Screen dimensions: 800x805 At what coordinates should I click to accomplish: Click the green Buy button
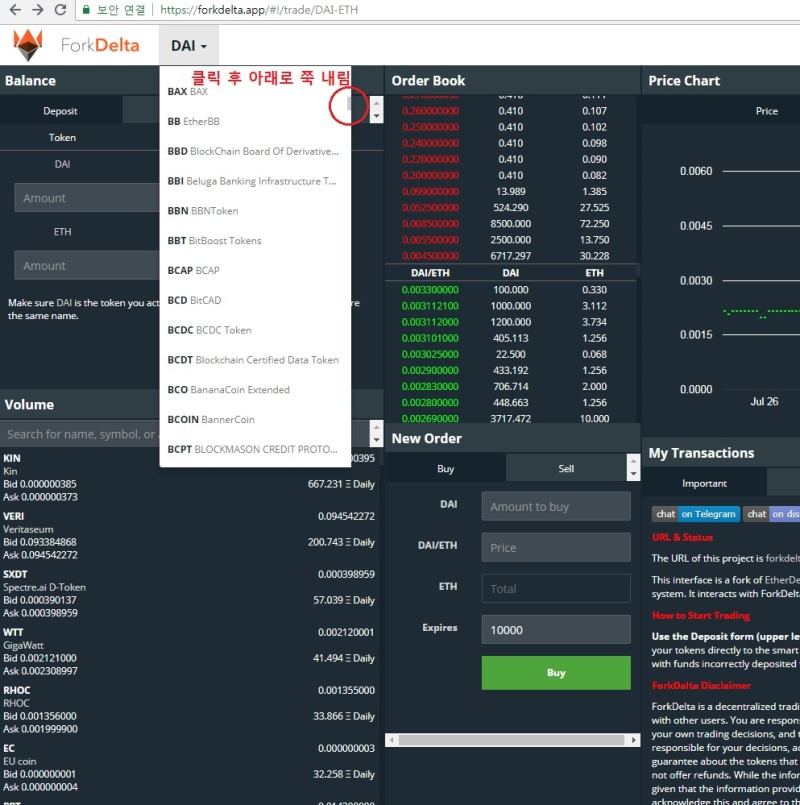(556, 673)
